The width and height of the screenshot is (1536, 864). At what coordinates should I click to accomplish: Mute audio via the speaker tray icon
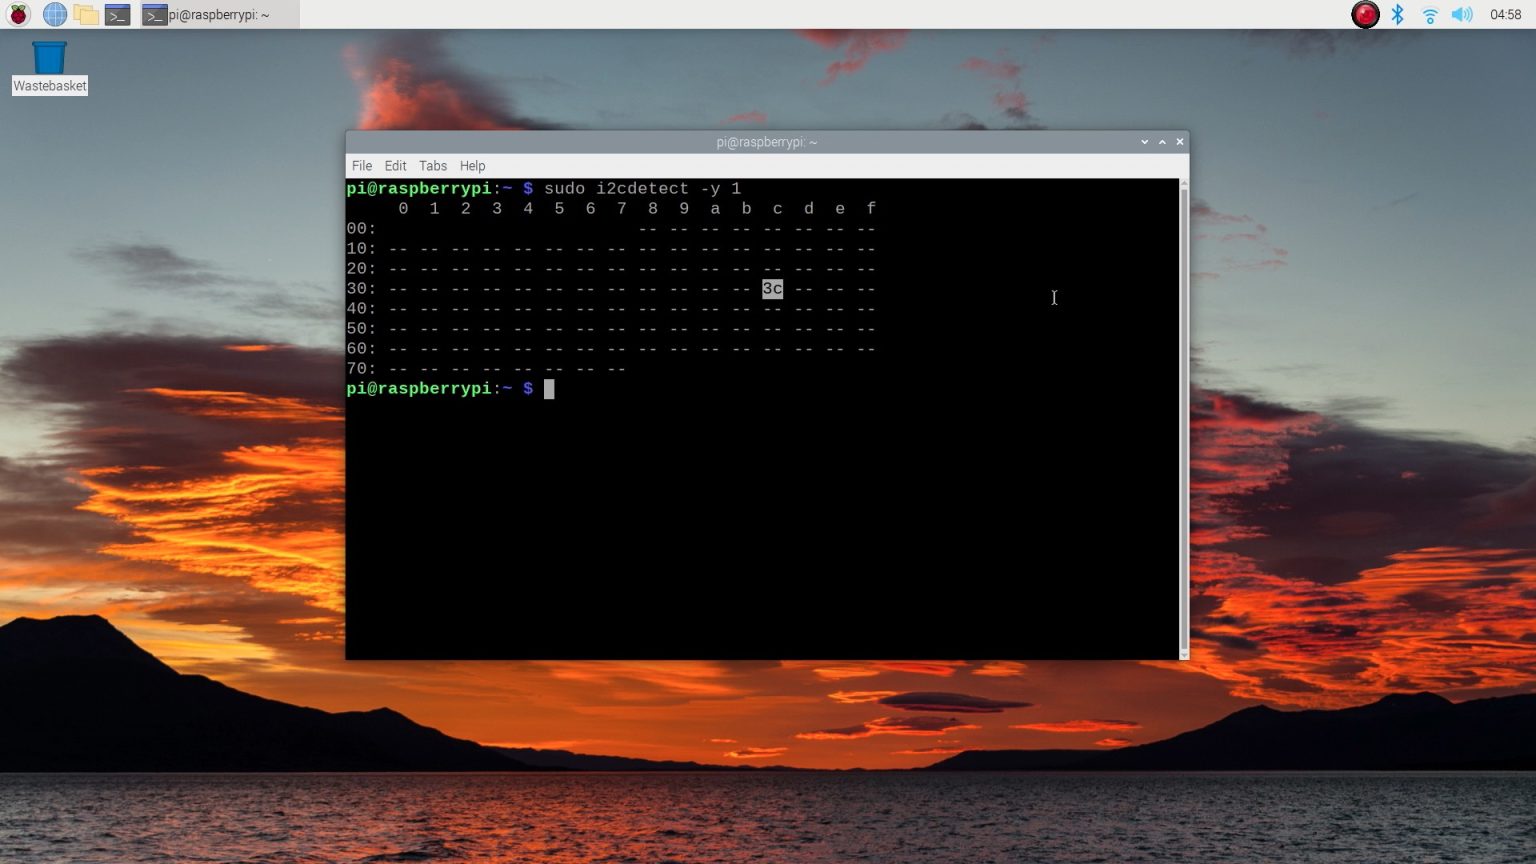click(1462, 14)
